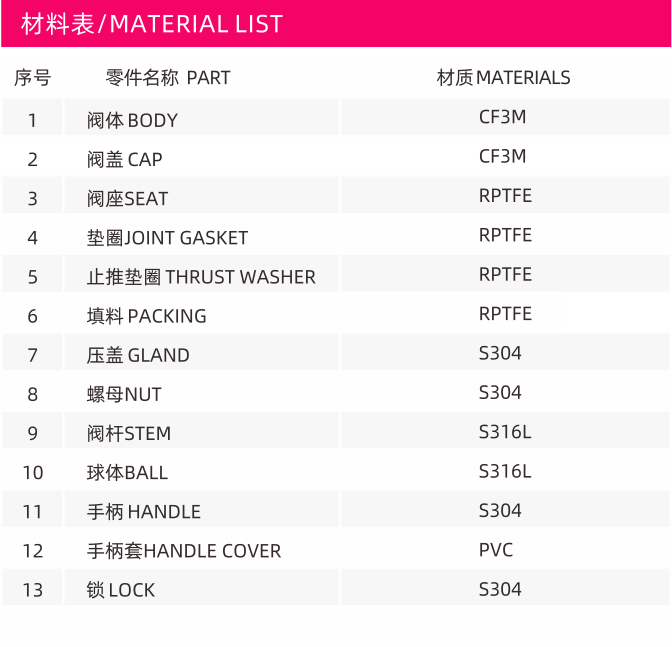Select S316L material in STEM row
Viewport: 672px width, 647px height.
505,431
